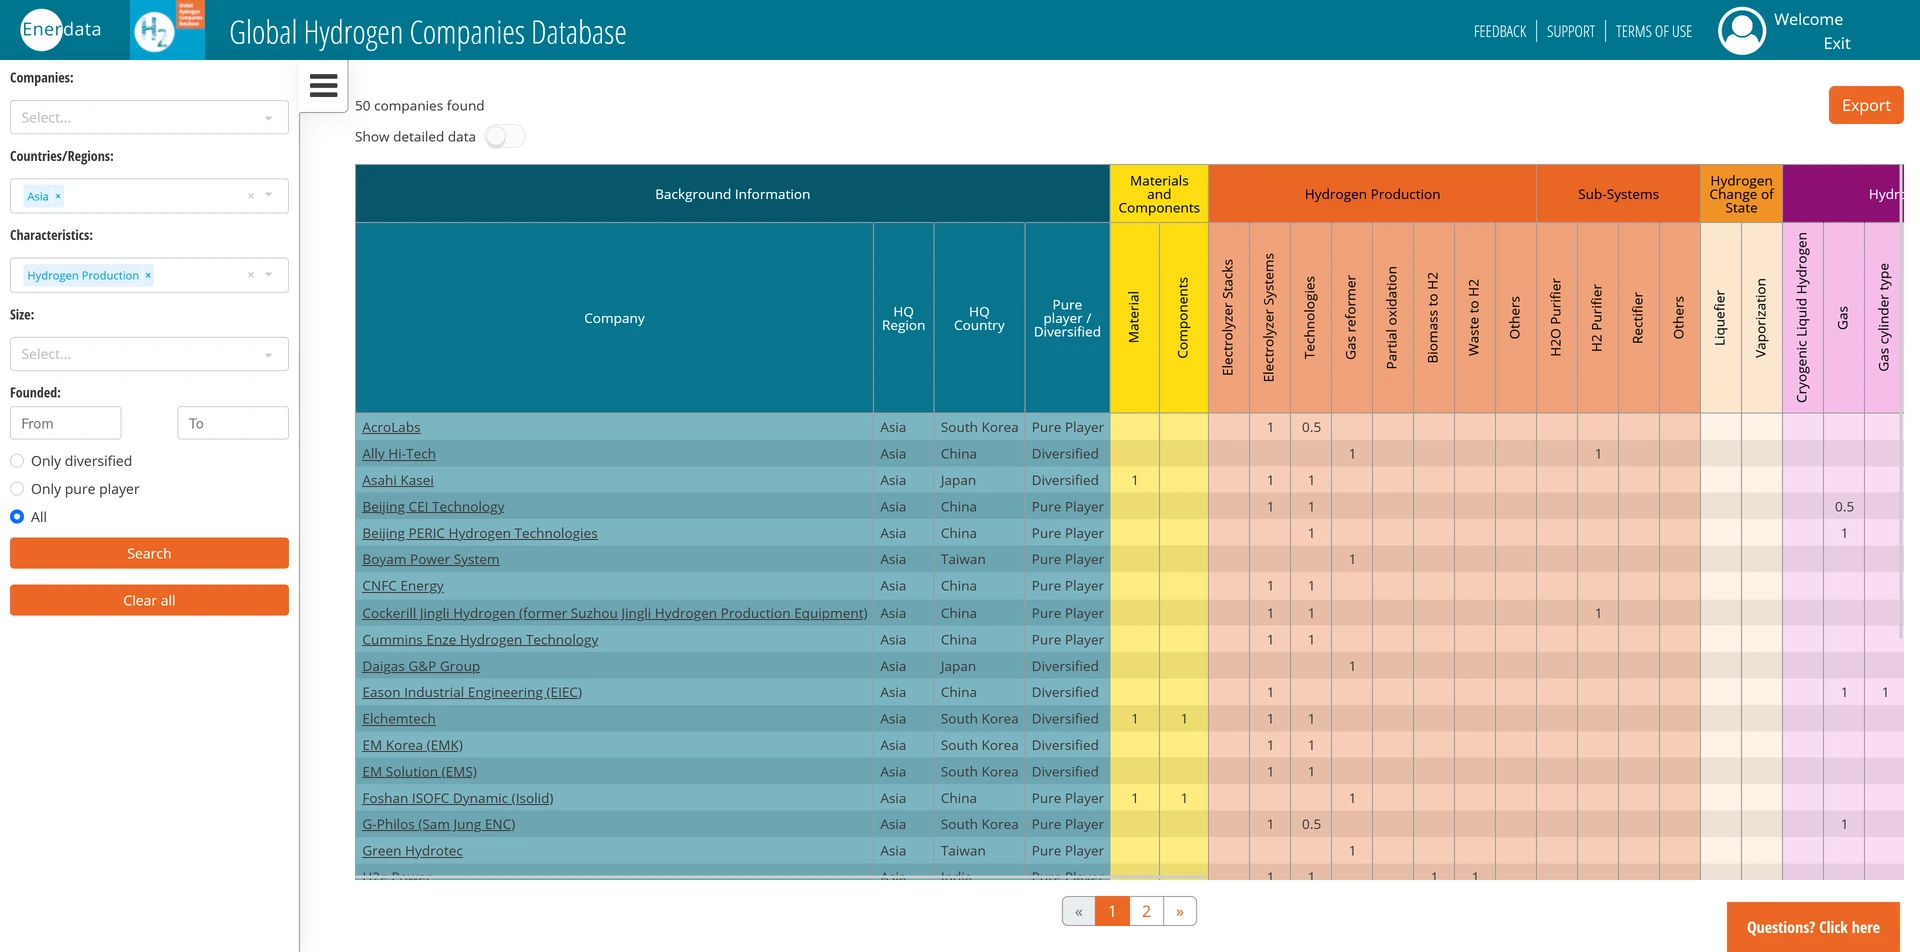Open the TERMS OF USE link
Viewport: 1920px width, 952px height.
(x=1654, y=32)
